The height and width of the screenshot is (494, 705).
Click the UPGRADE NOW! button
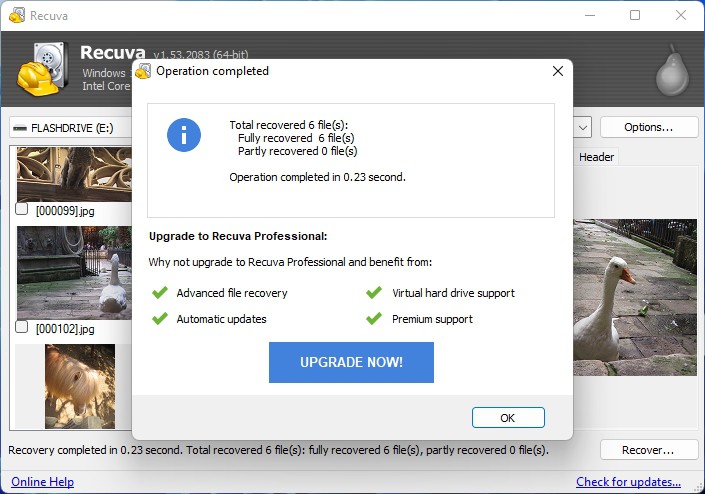click(x=351, y=362)
